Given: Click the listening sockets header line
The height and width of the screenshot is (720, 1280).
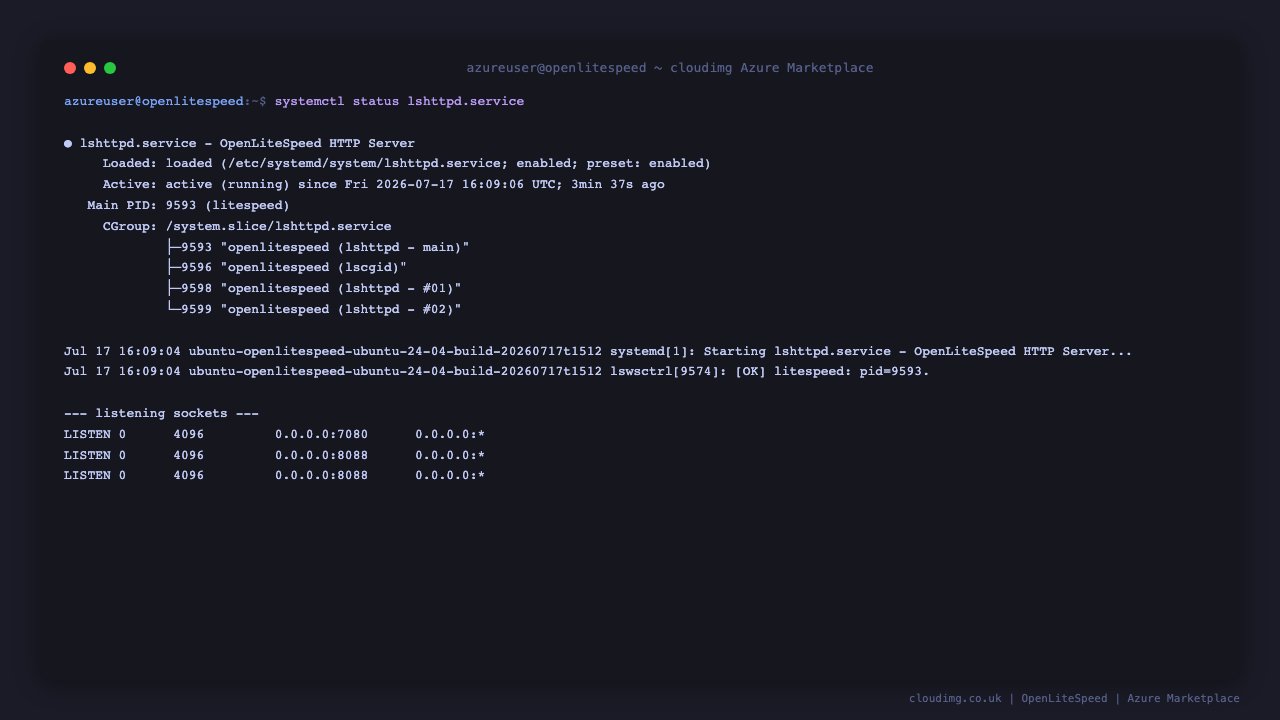Looking at the screenshot, I should pos(161,414).
